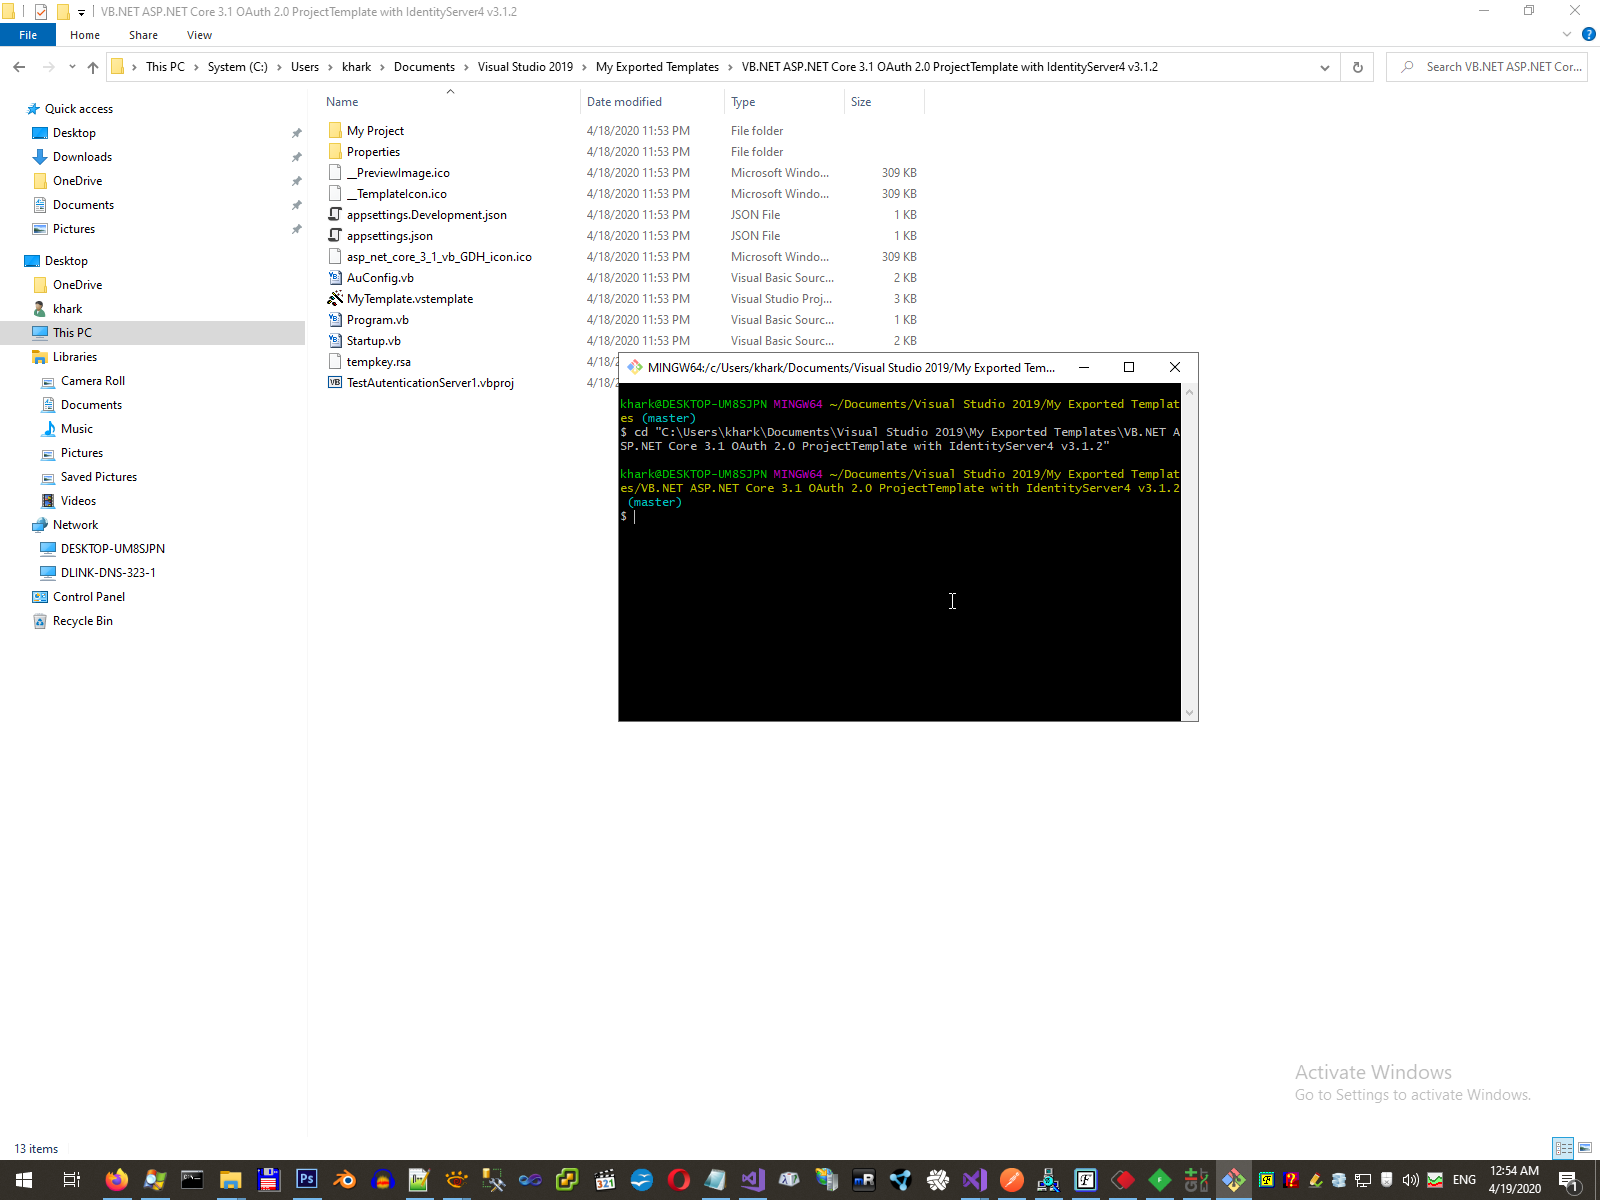The image size is (1600, 1200).
Task: Open the address bar history dropdown
Action: pyautogui.click(x=1325, y=67)
